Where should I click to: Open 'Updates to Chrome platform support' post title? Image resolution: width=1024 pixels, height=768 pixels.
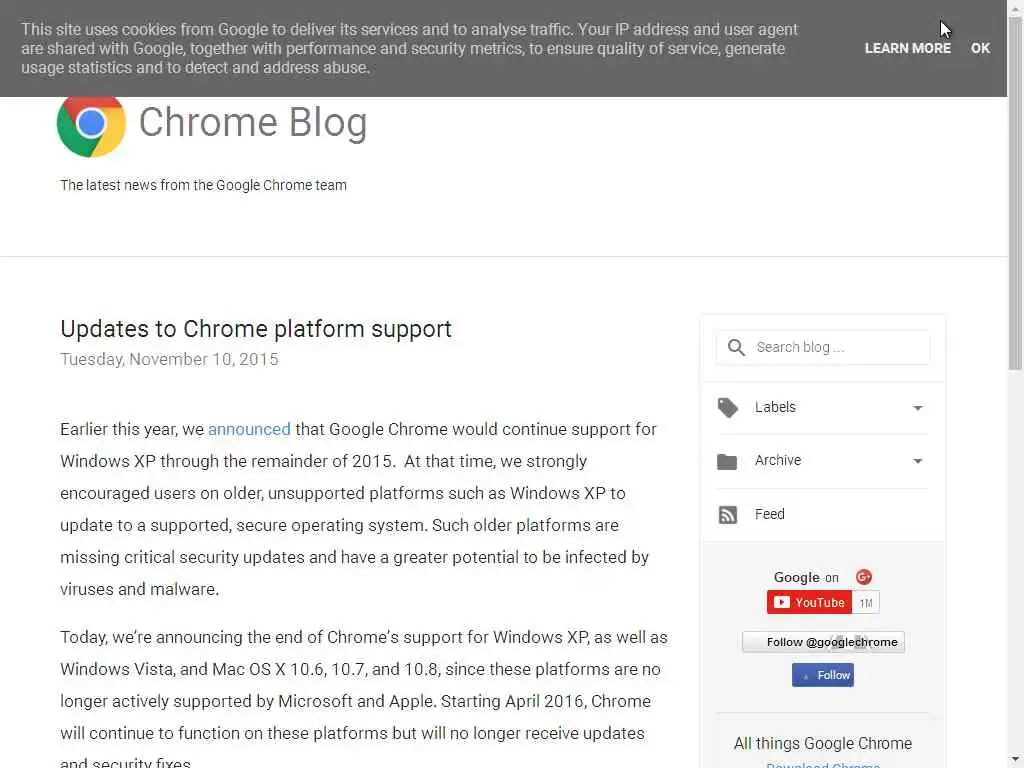tap(256, 329)
